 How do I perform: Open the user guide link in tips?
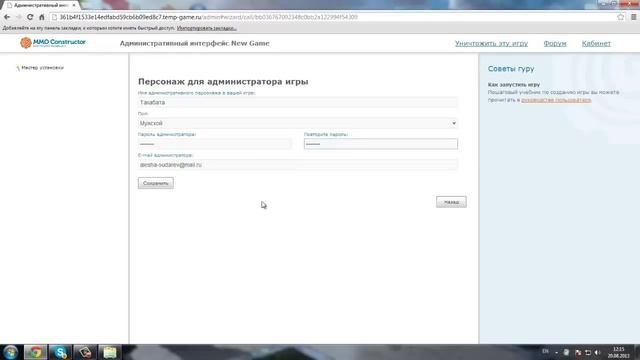point(556,100)
